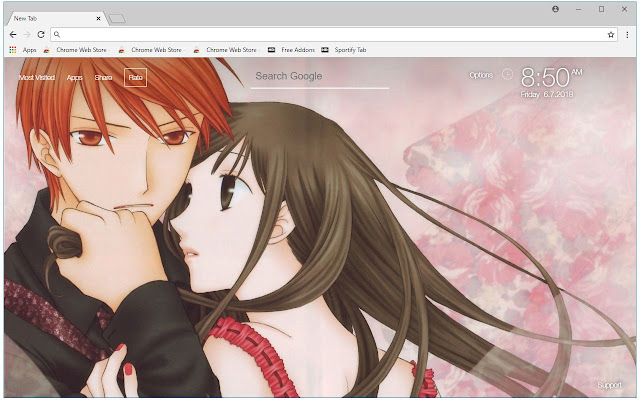This screenshot has height=400, width=640.
Task: Open the Chrome three-dot menu
Action: (627, 35)
